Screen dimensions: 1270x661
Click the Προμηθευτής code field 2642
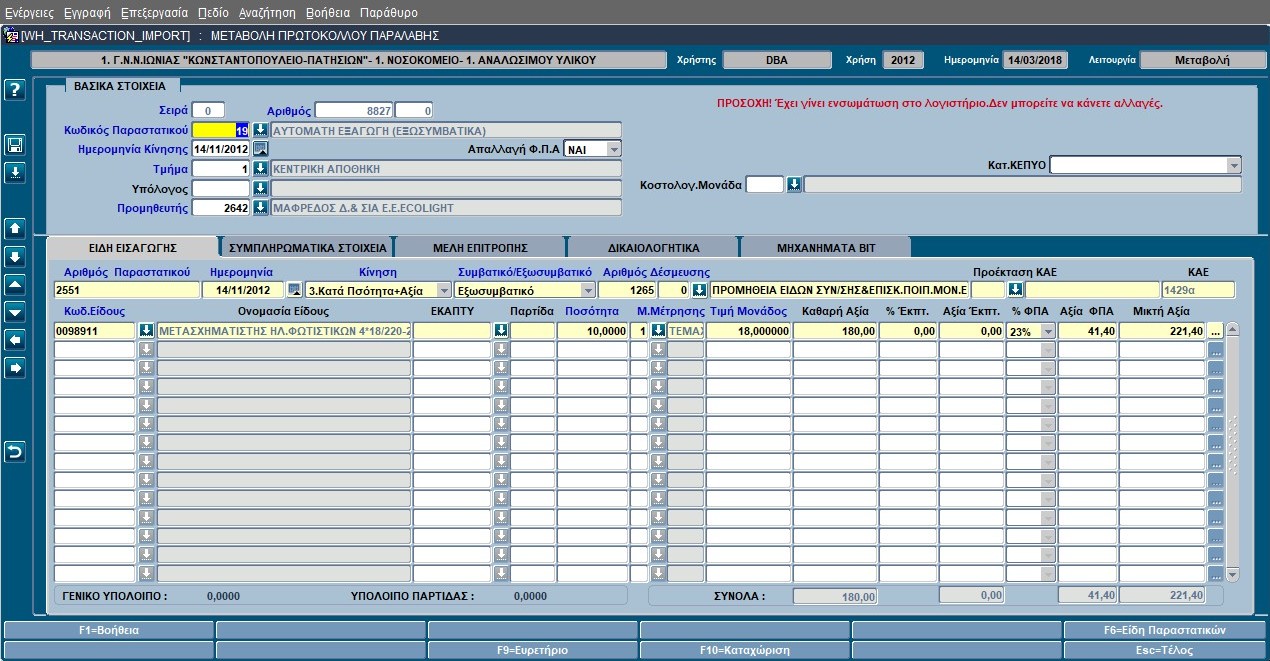[221, 208]
